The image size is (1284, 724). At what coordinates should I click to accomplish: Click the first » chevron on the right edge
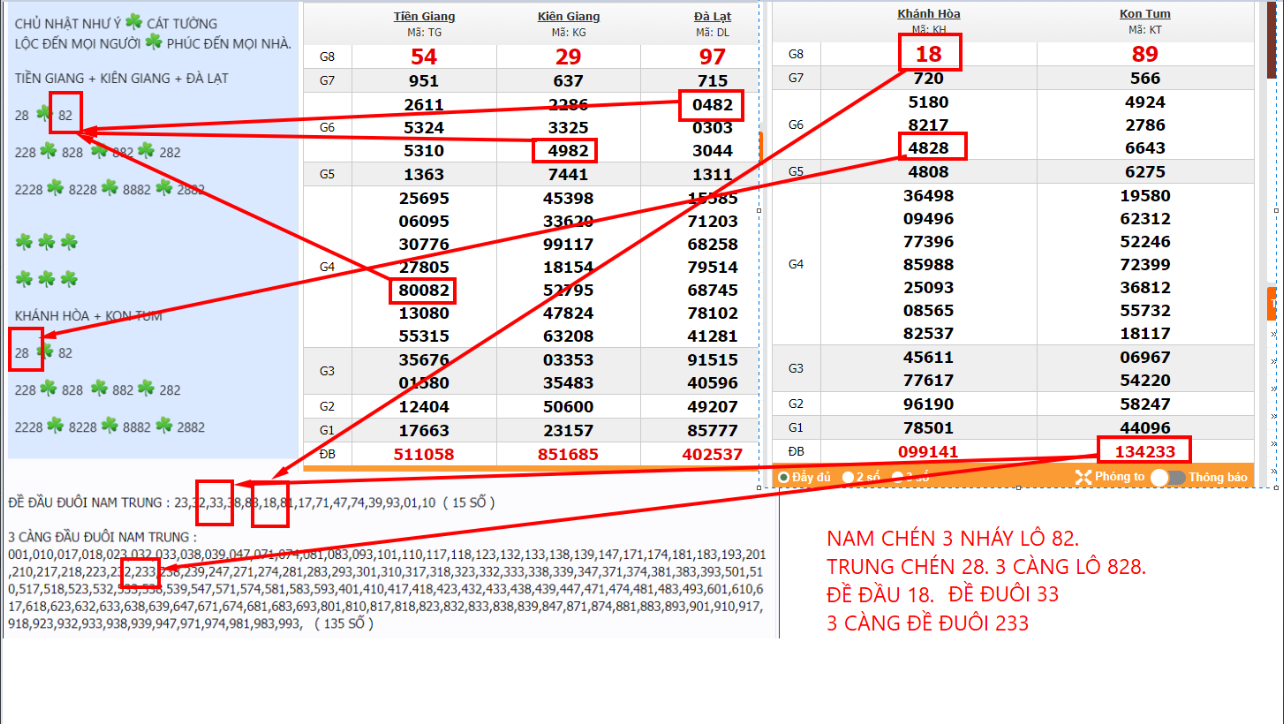(1273, 333)
